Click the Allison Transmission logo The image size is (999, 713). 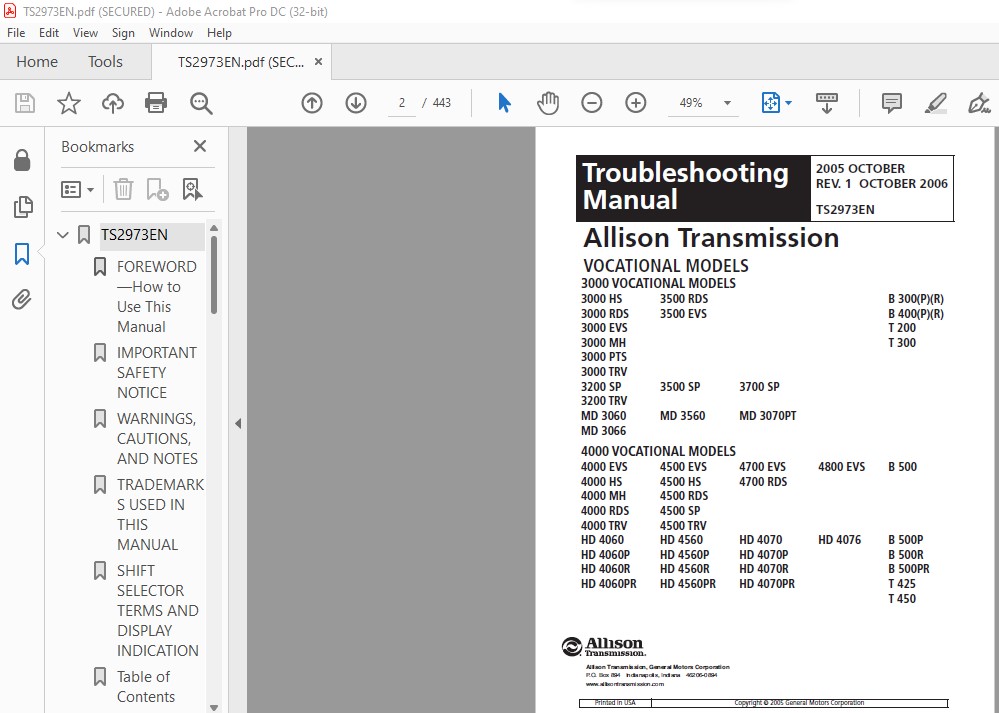point(603,646)
